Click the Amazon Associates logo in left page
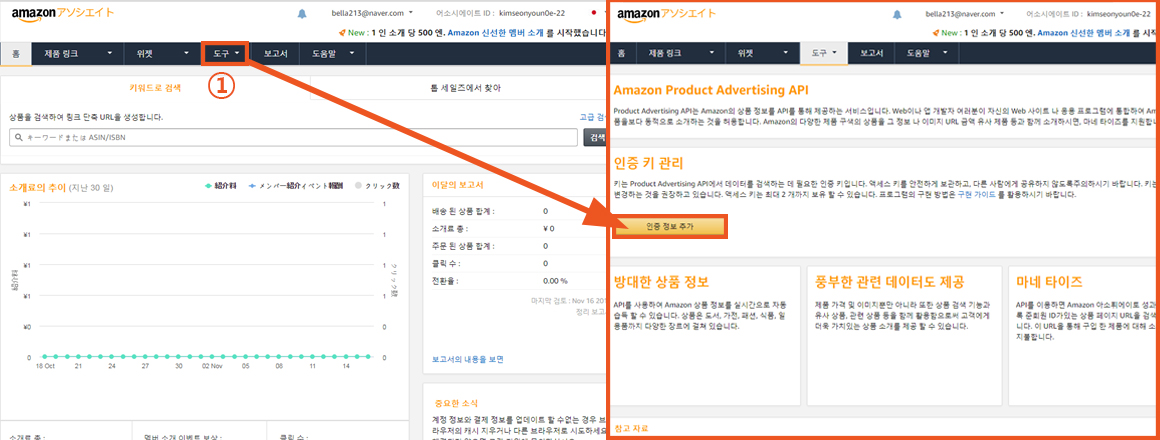The image size is (1160, 440). click(x=62, y=14)
